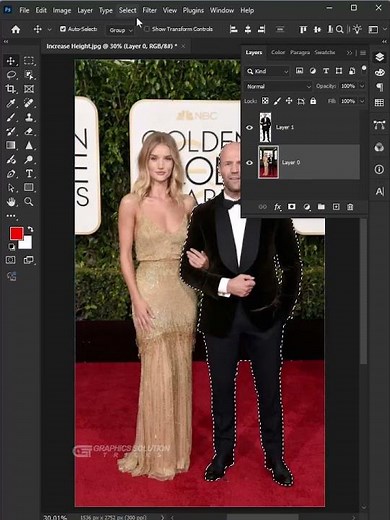Select the Move tool in toolbar
390x520 pixels.
coord(11,61)
